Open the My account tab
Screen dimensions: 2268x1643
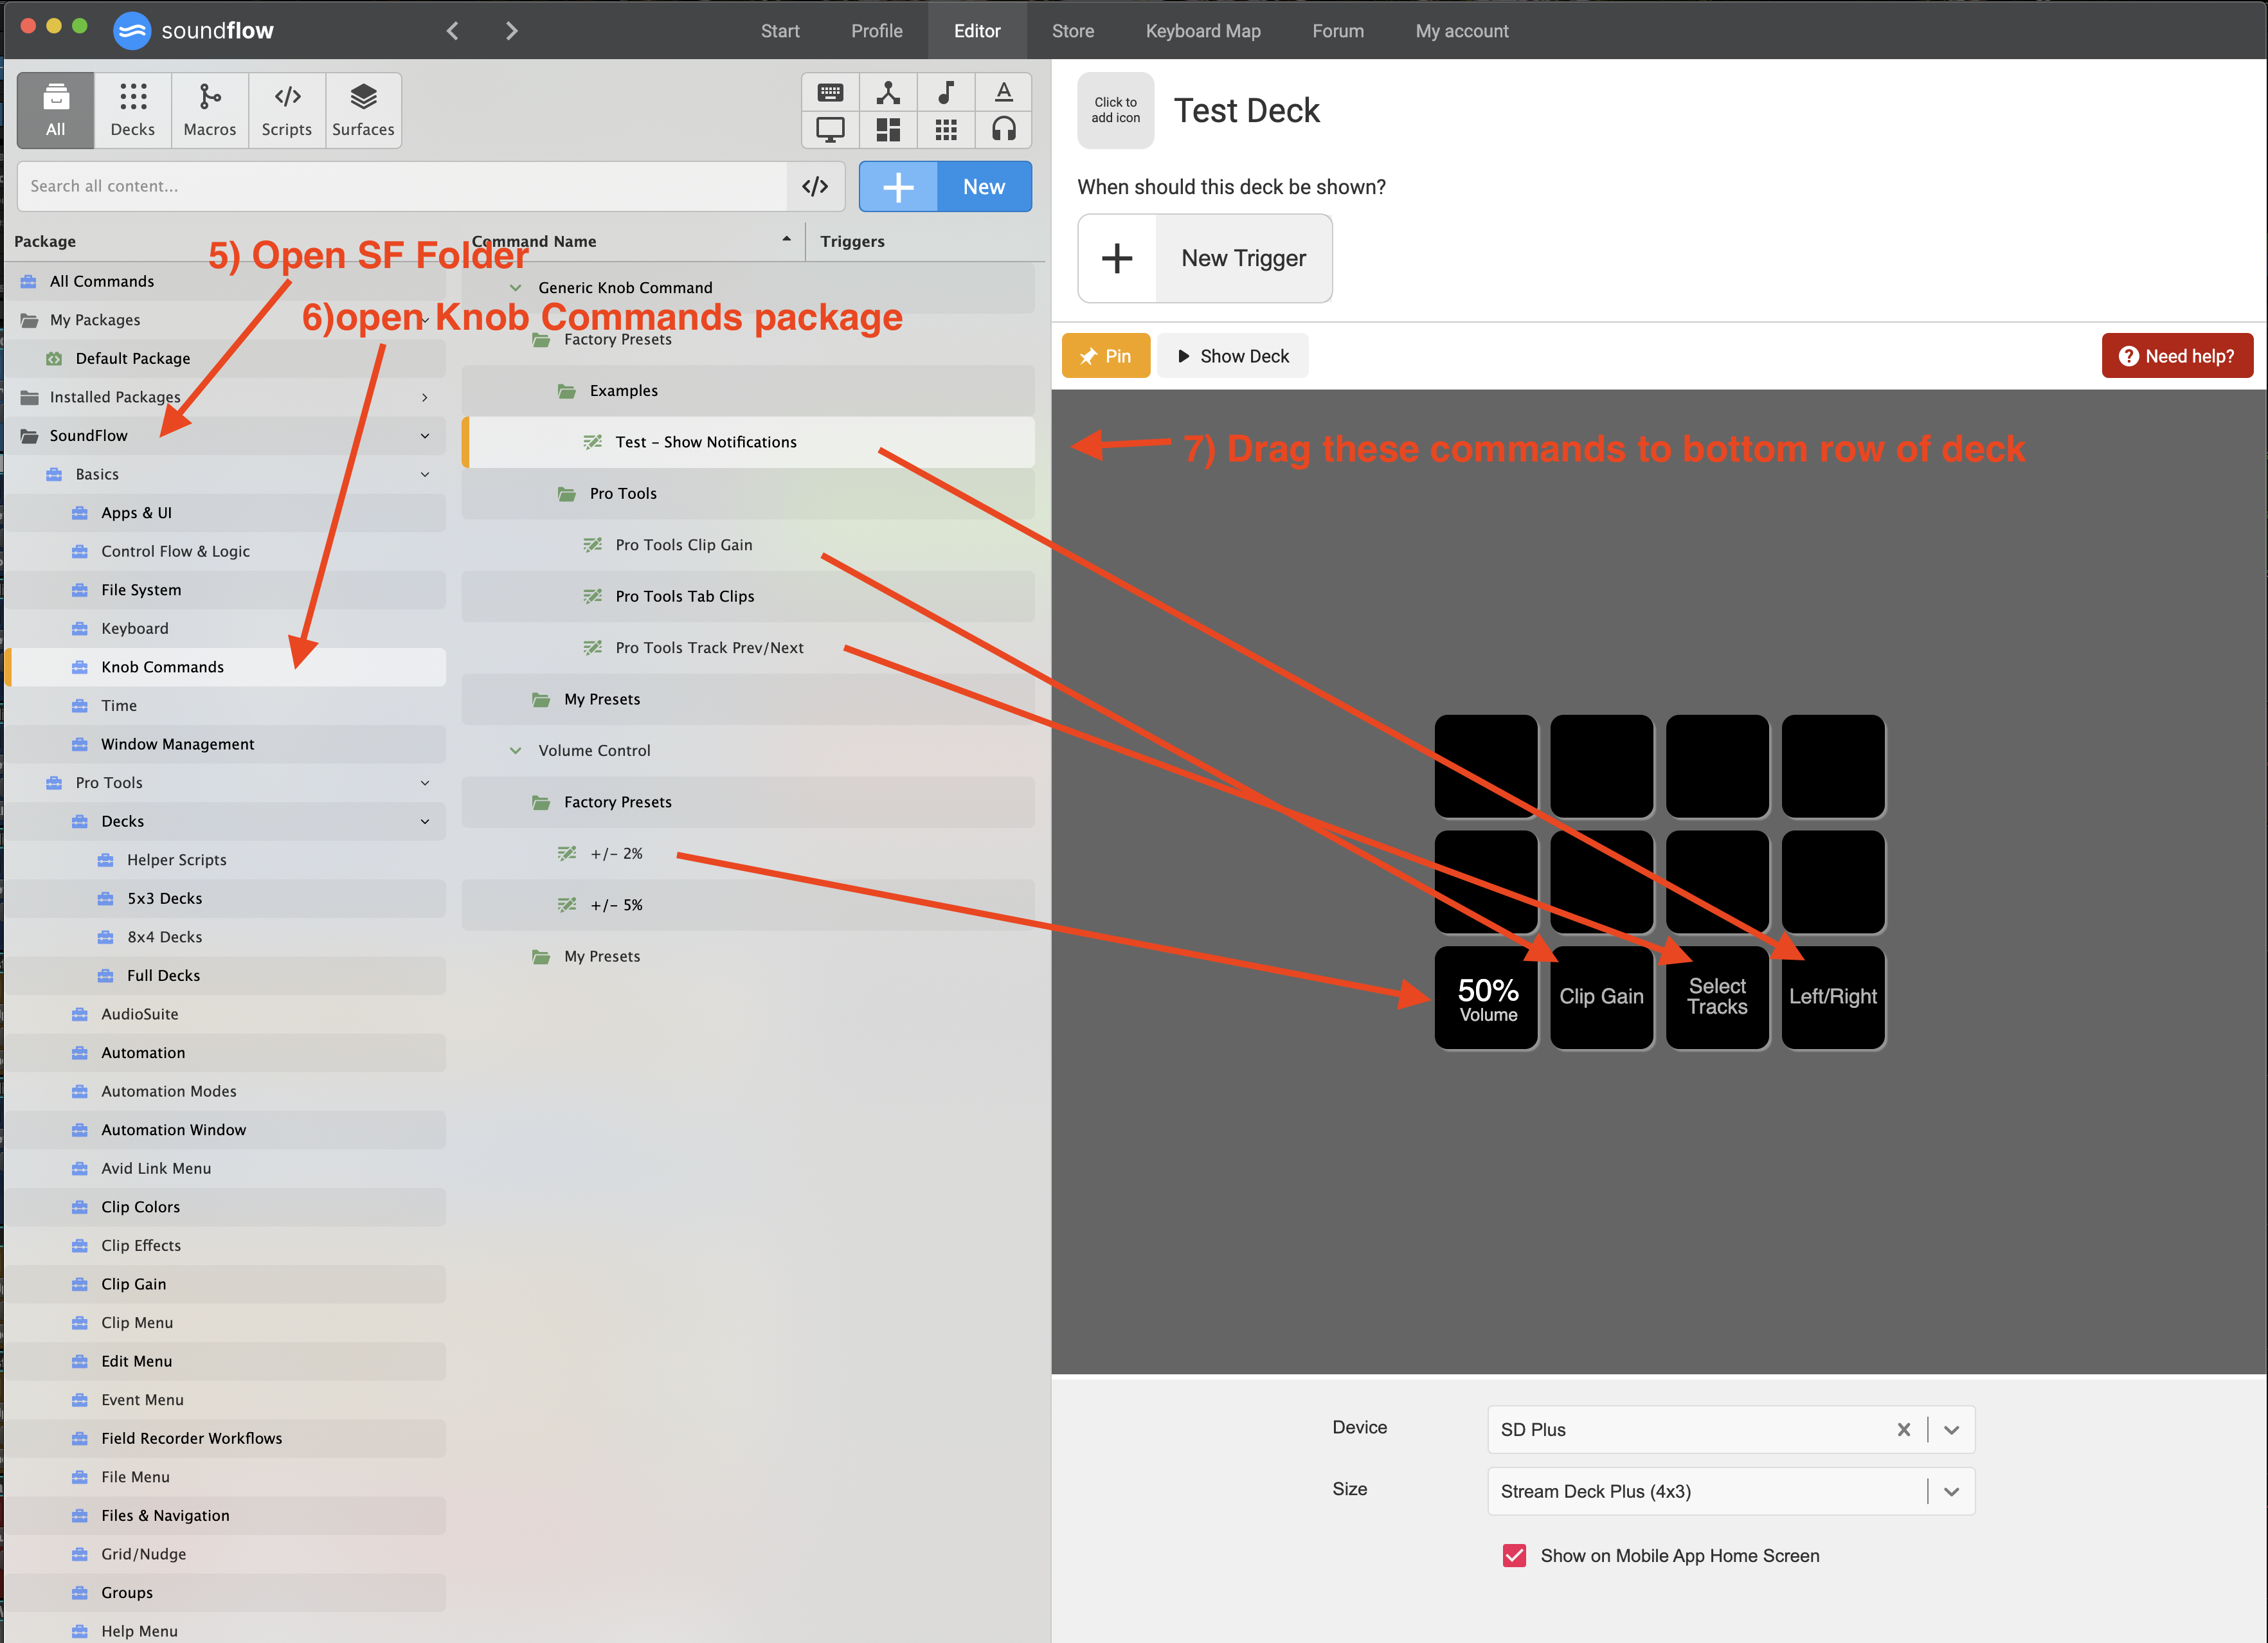[x=1462, y=31]
